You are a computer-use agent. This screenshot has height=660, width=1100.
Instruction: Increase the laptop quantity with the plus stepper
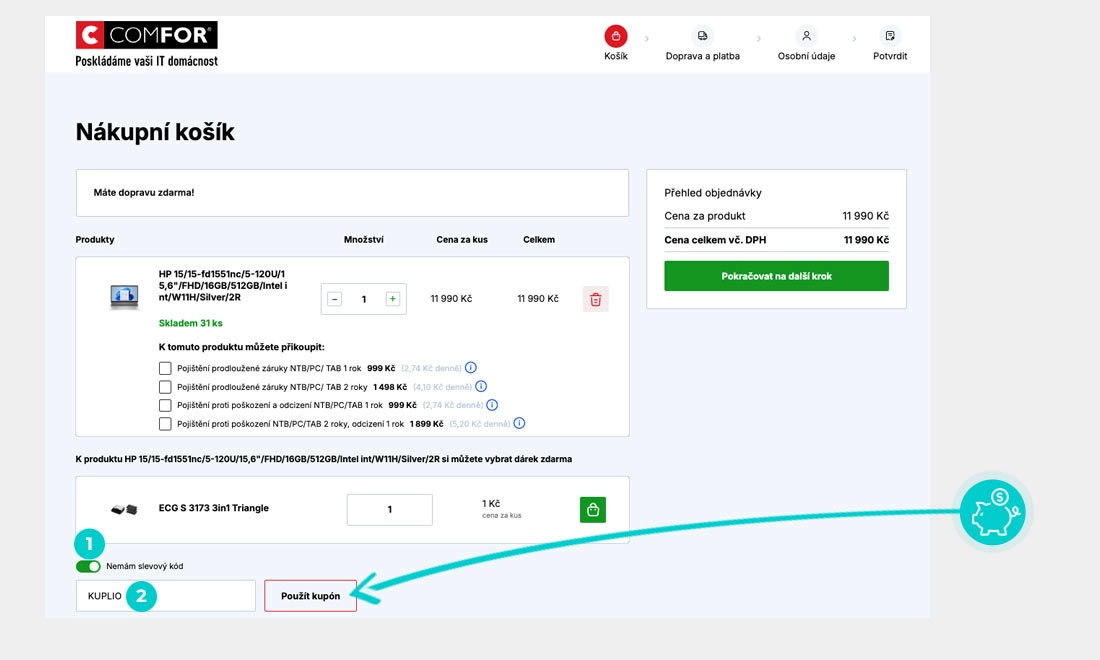pyautogui.click(x=392, y=298)
